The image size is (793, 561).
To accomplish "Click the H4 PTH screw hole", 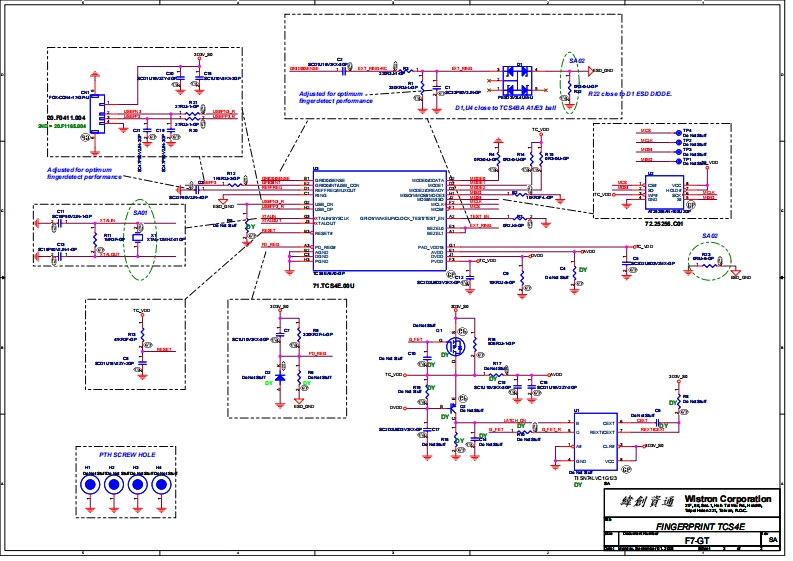I will (x=162, y=485).
